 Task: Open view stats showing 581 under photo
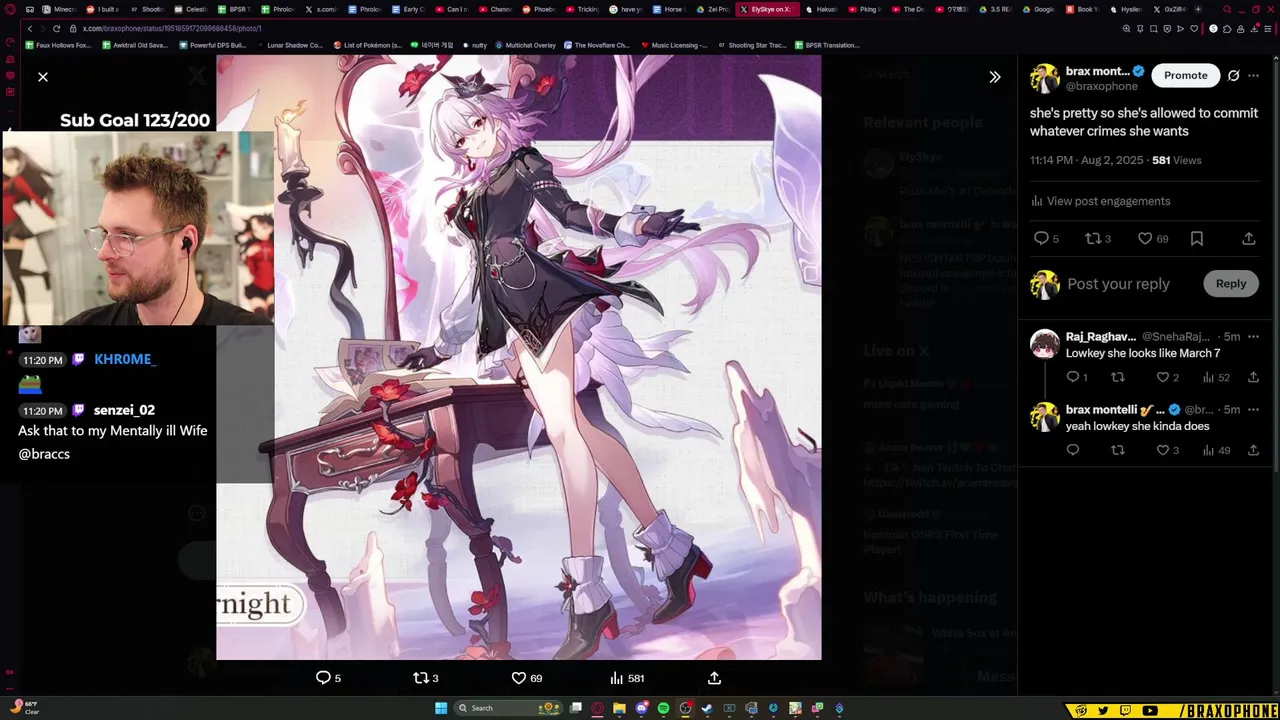[627, 678]
